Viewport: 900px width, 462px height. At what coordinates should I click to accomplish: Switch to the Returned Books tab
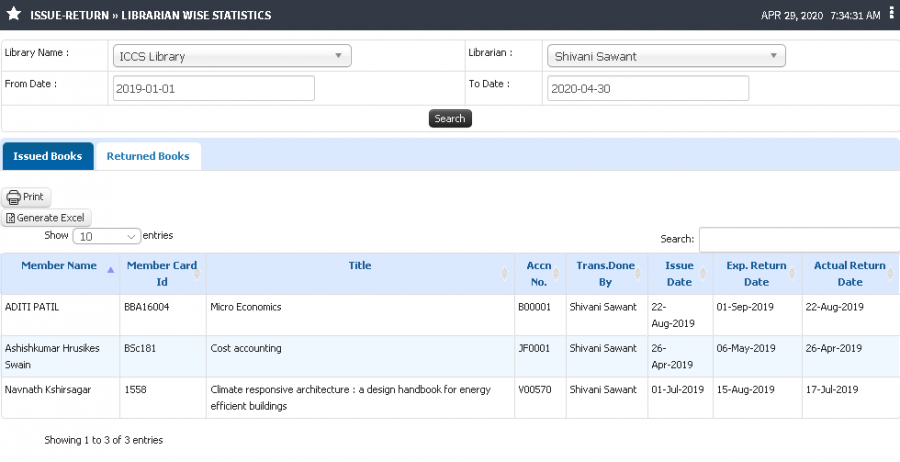click(148, 156)
